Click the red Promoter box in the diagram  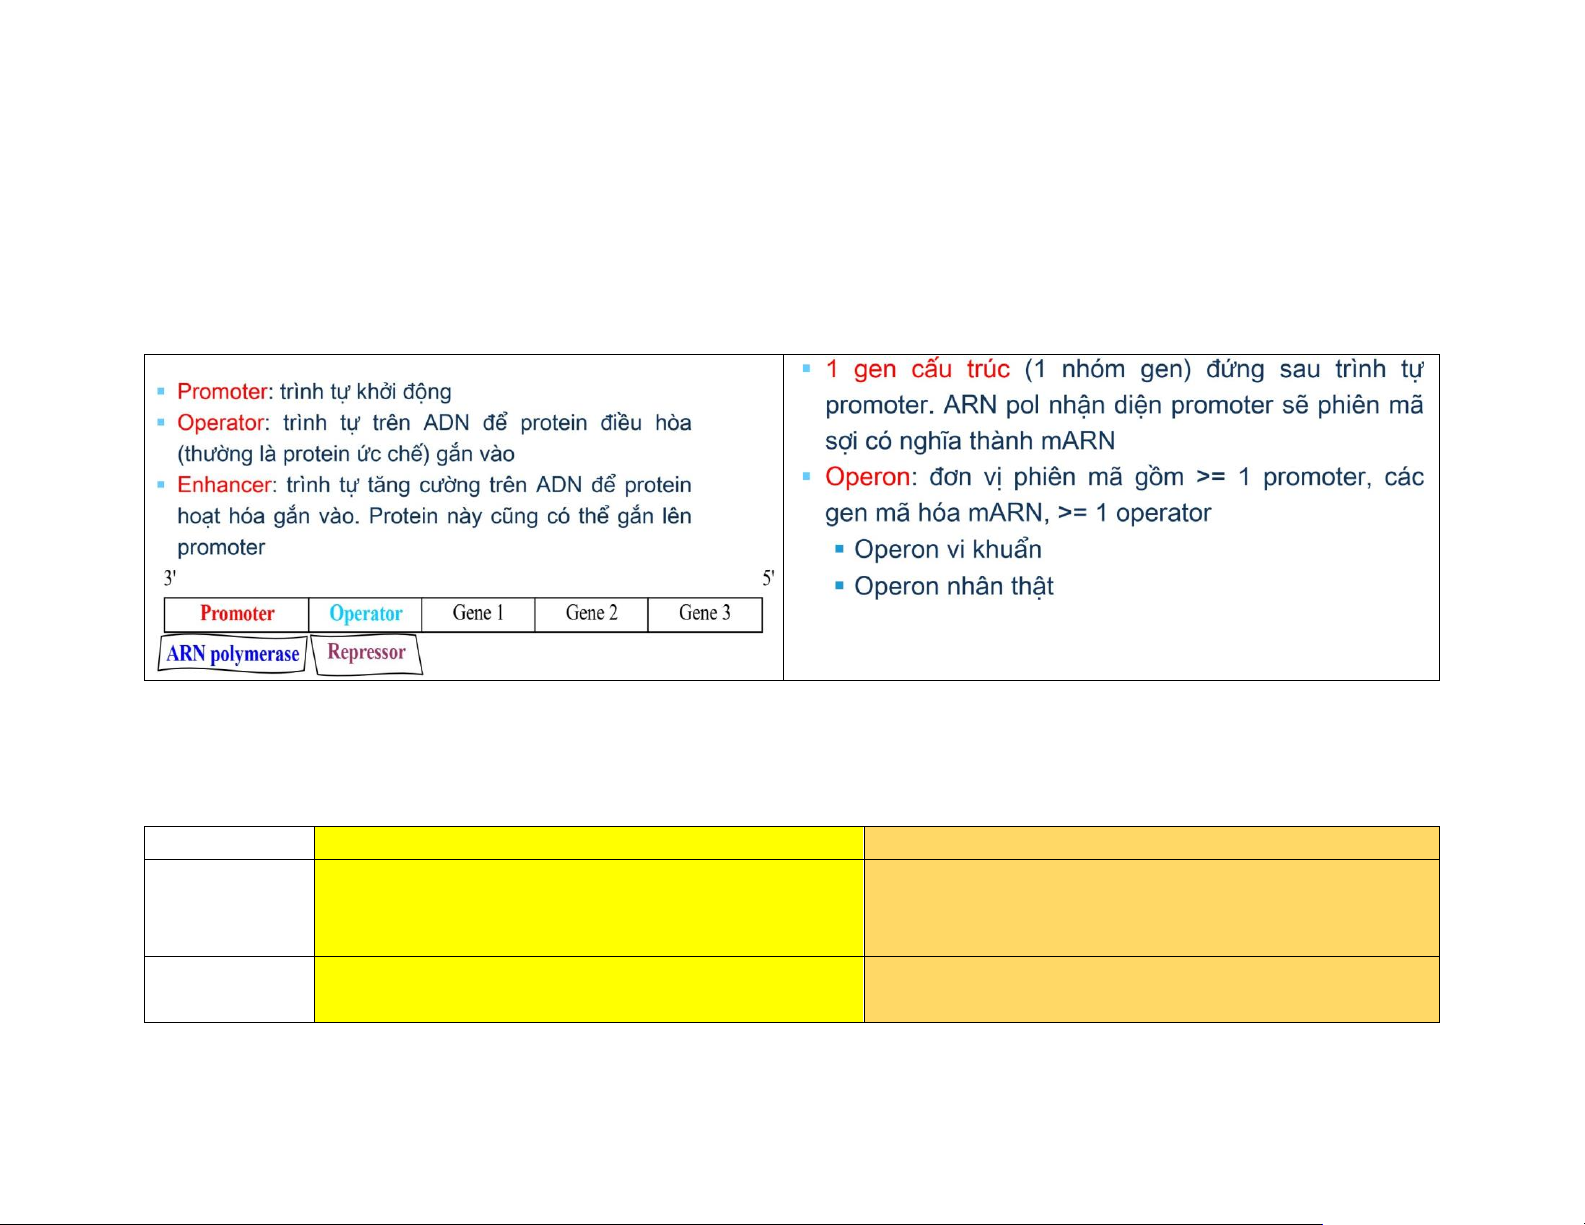point(237,614)
